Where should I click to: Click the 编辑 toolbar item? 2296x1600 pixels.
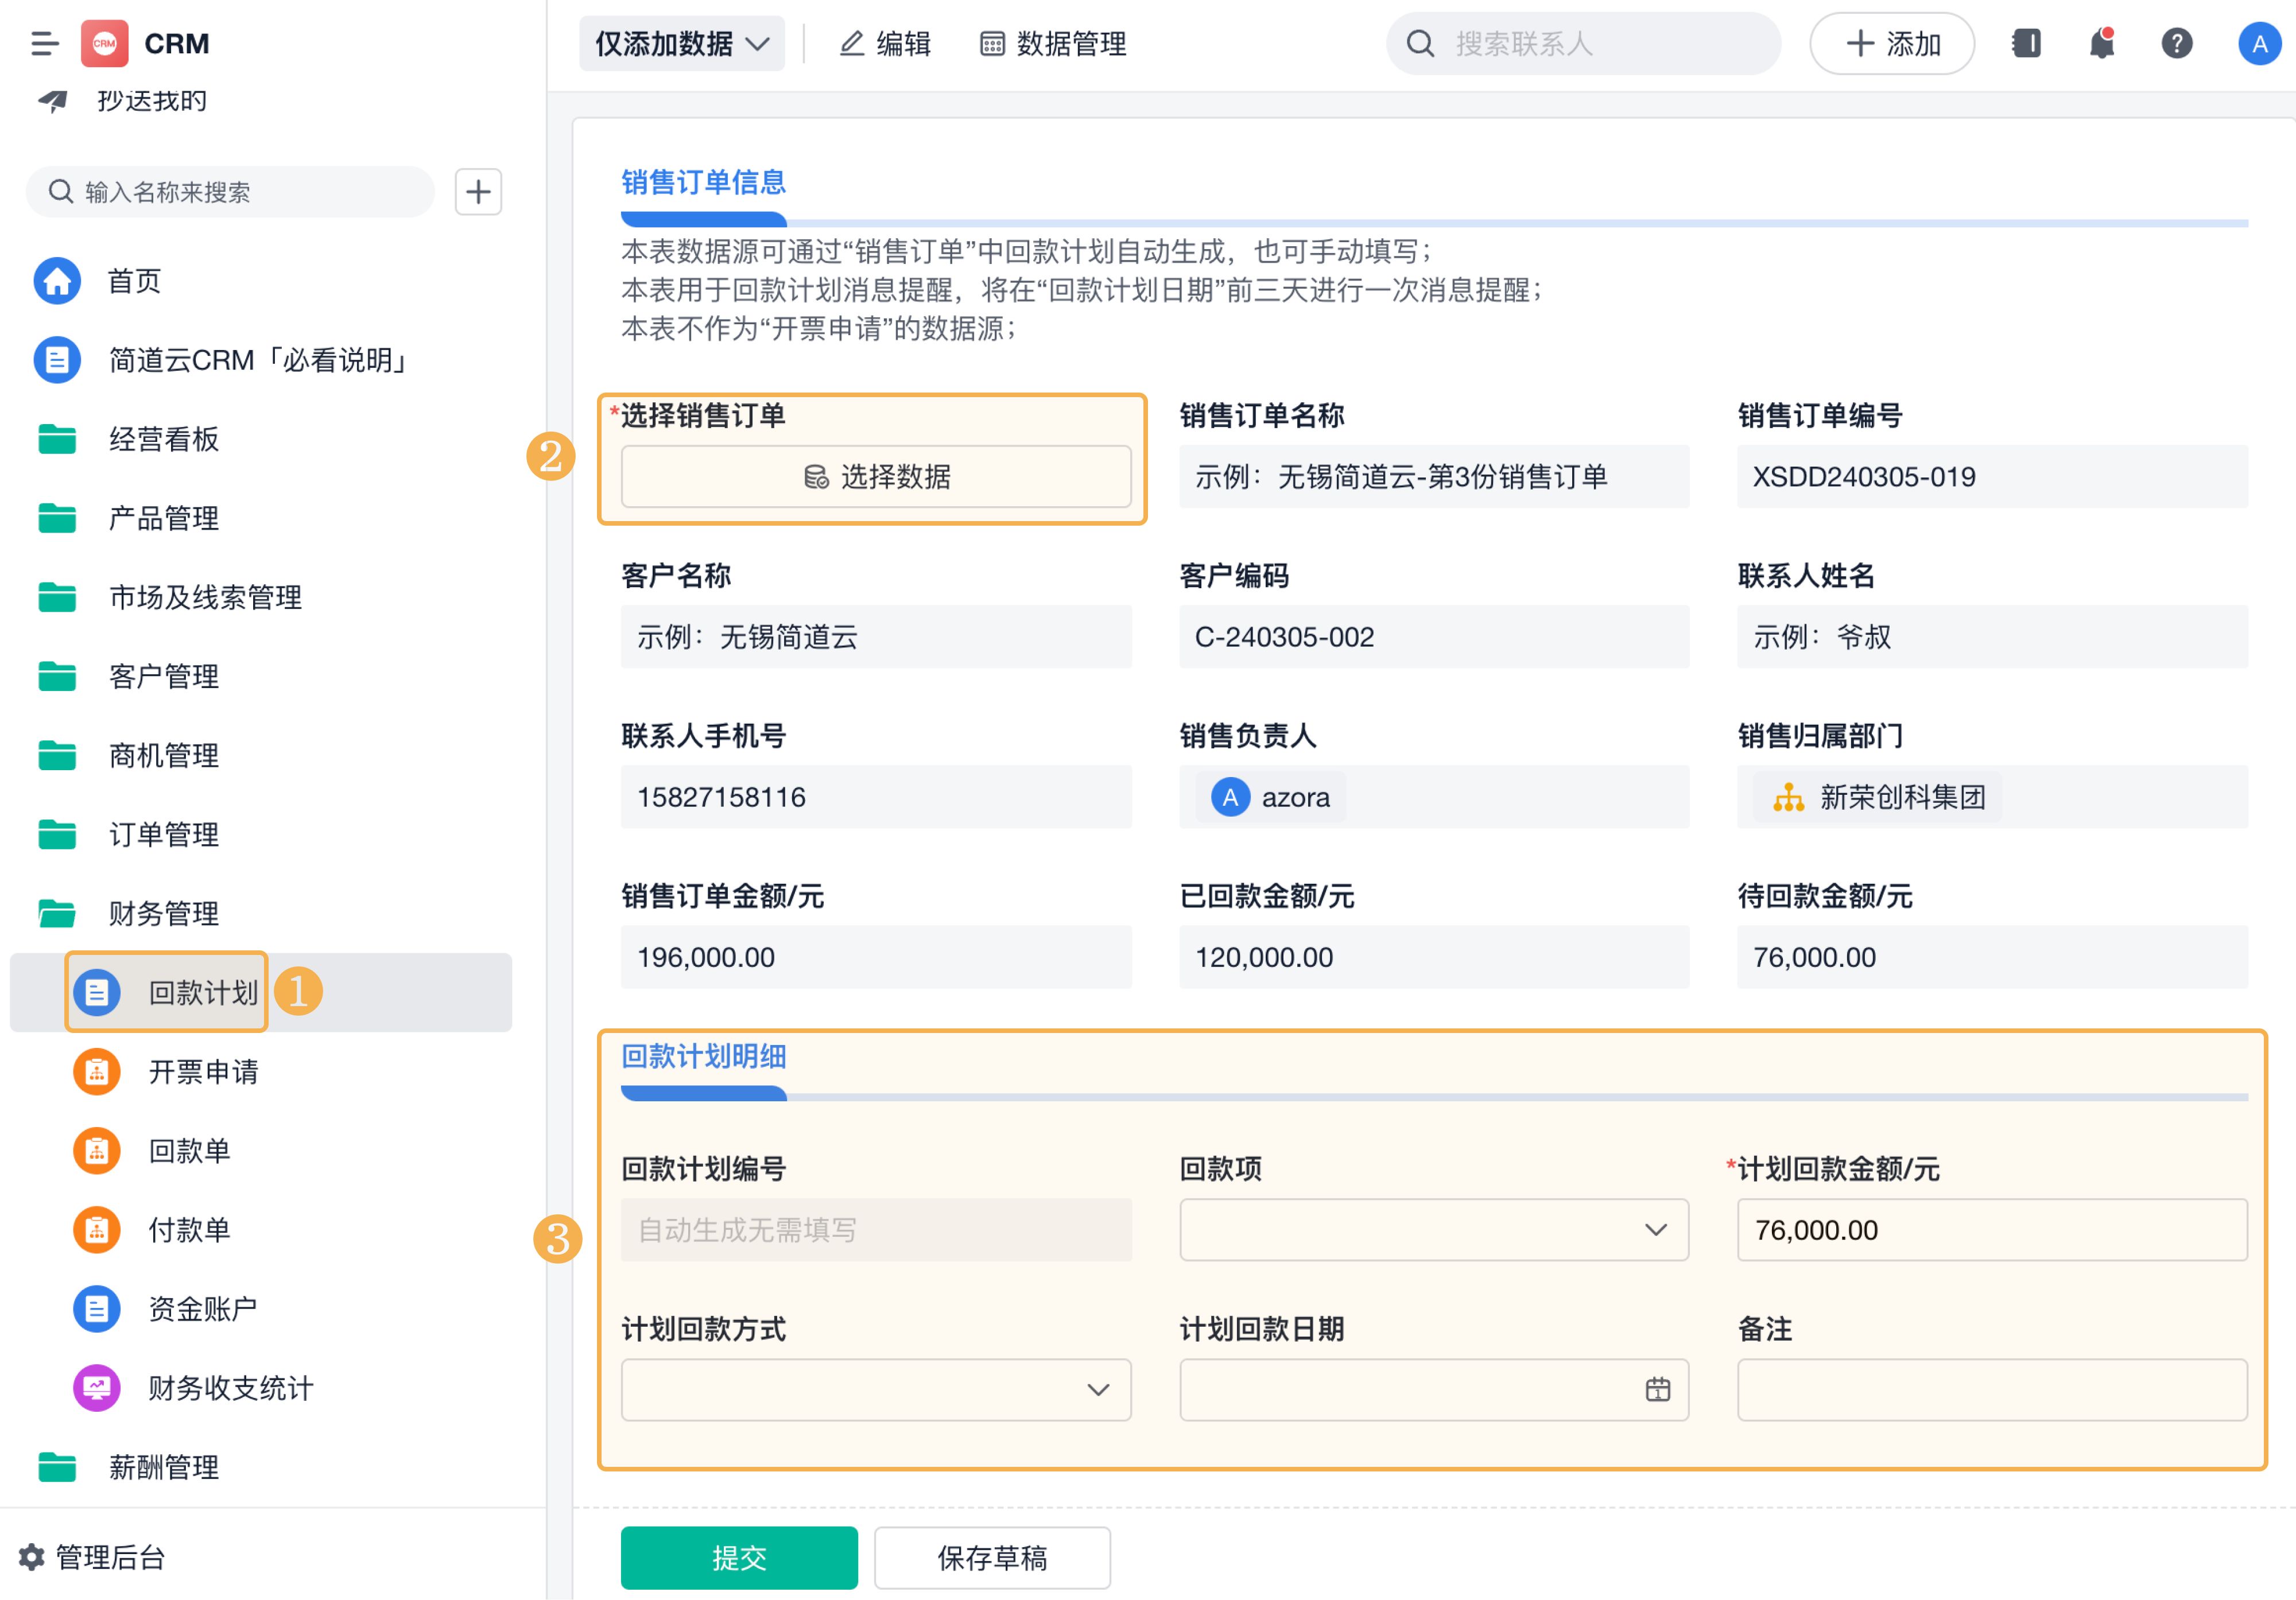886,44
